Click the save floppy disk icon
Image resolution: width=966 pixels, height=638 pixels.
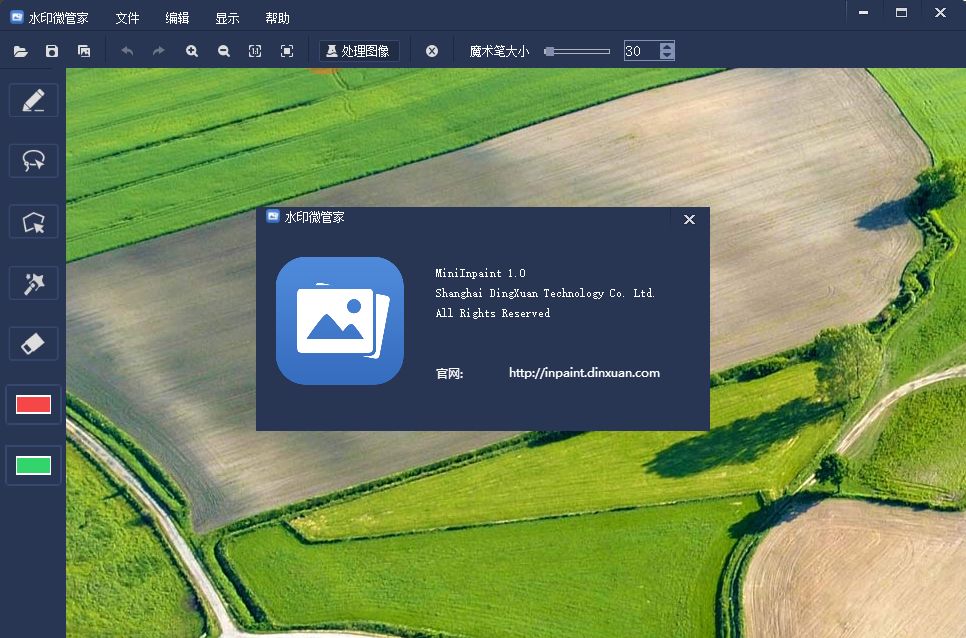52,51
